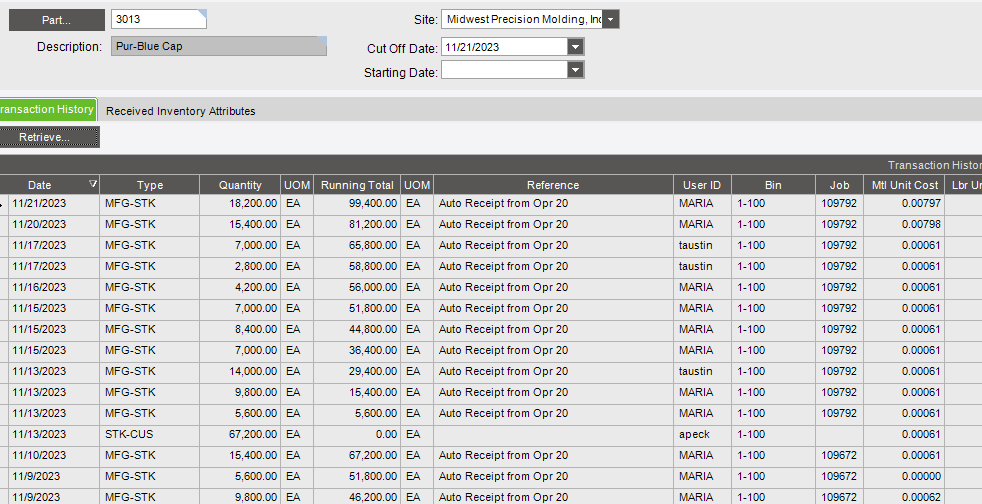Click the Retrieve... button

coord(49,137)
